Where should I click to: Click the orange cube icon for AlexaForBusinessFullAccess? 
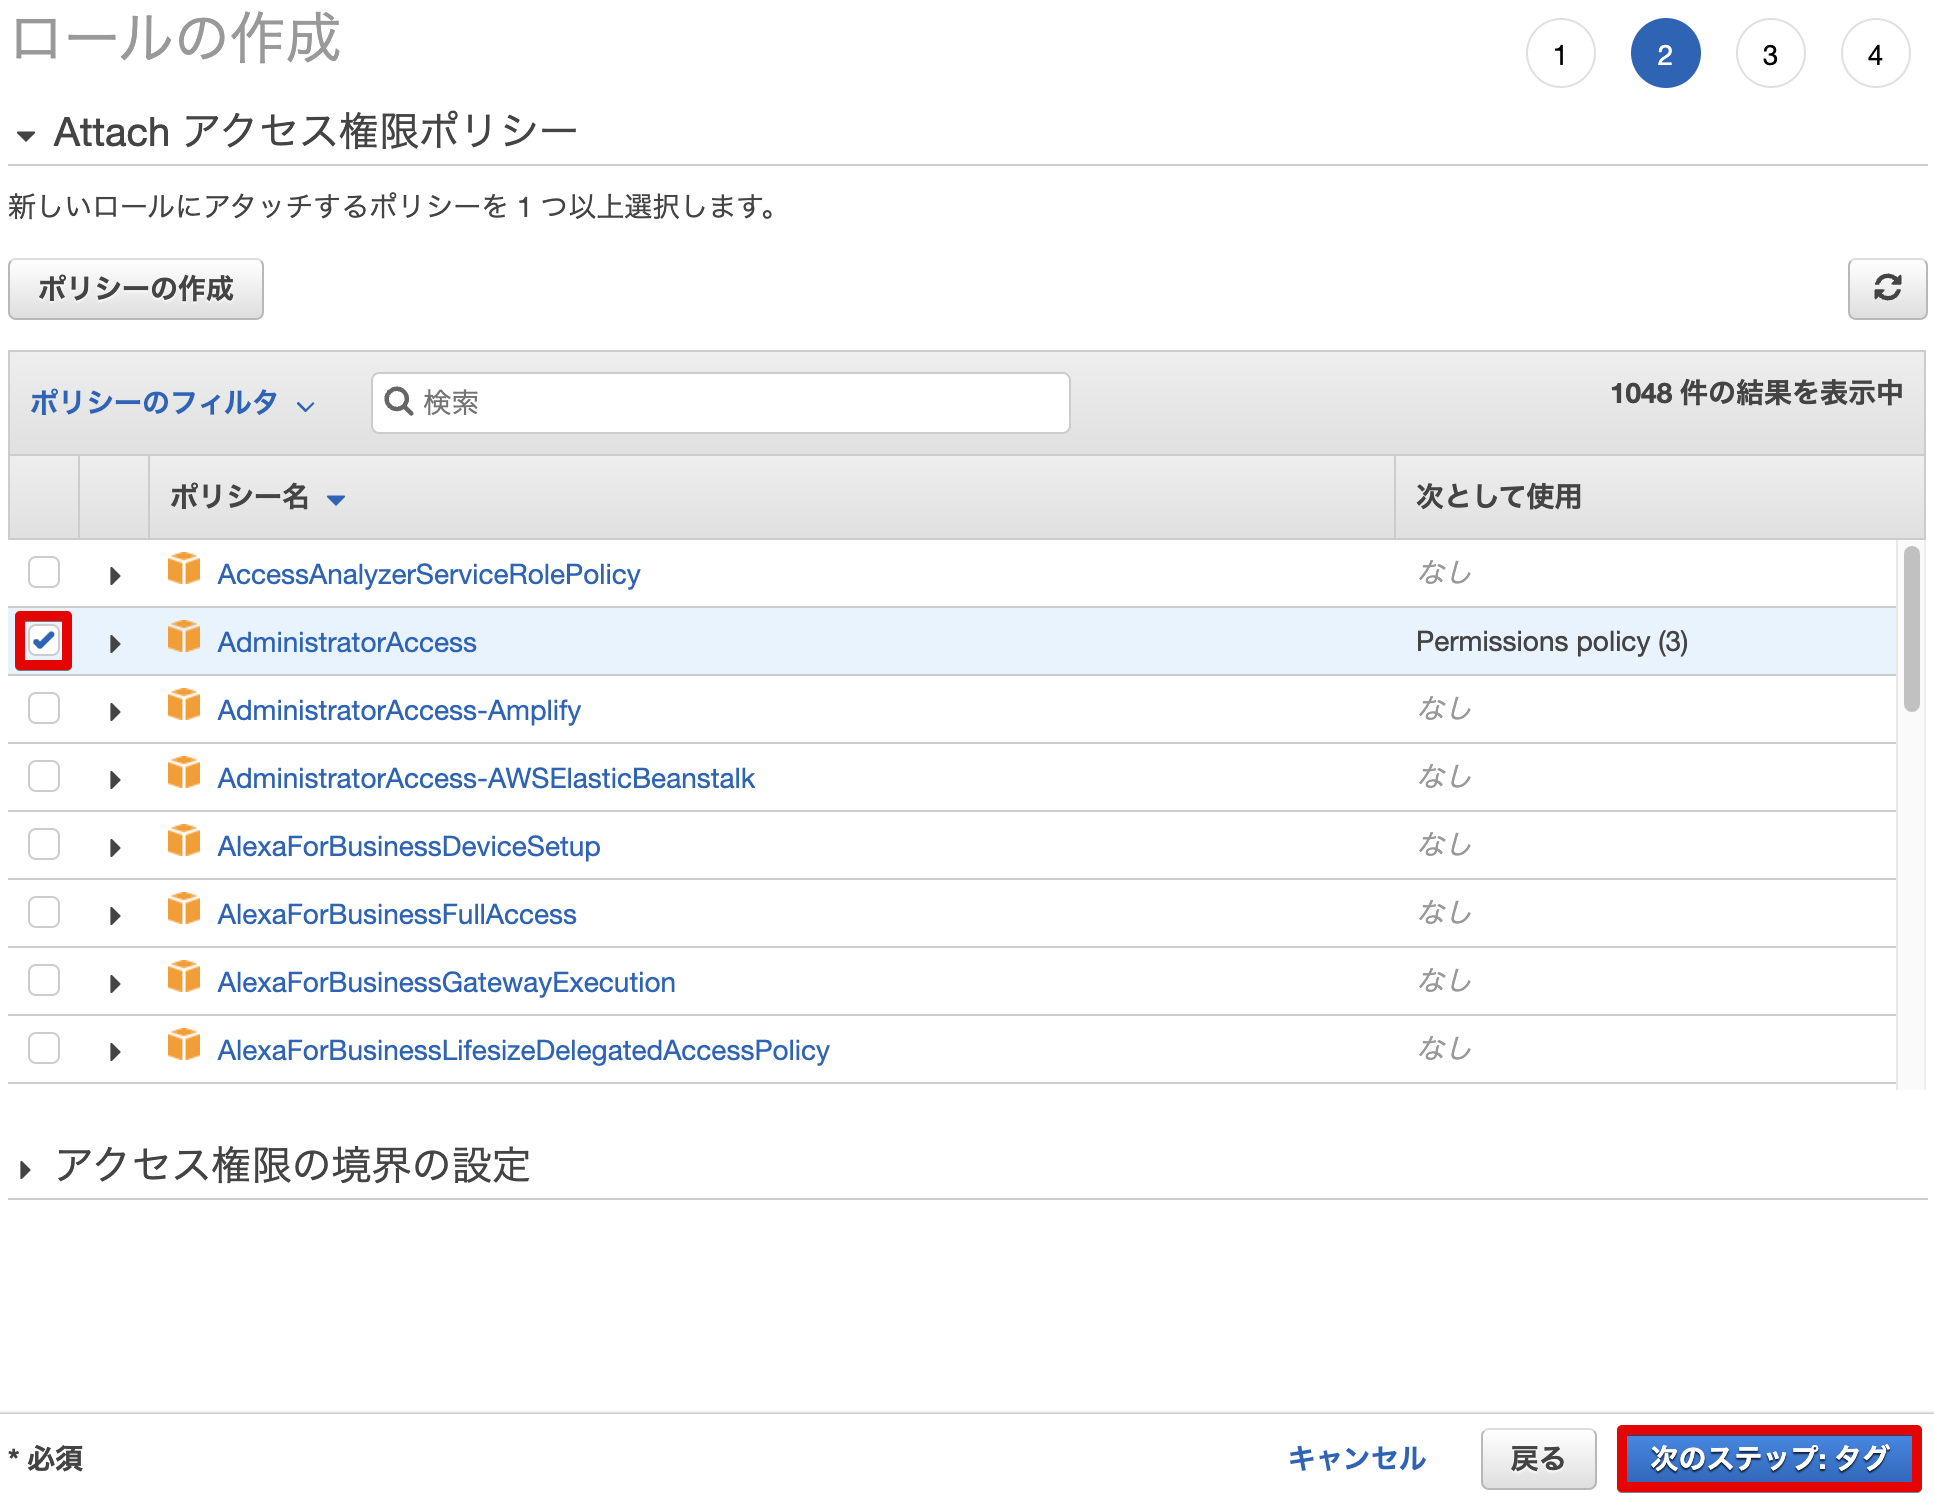tap(185, 911)
